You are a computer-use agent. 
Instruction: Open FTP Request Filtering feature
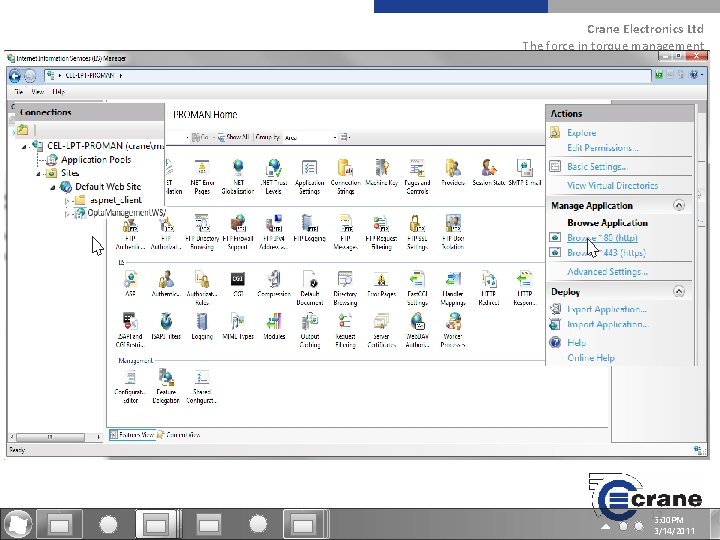tap(381, 232)
